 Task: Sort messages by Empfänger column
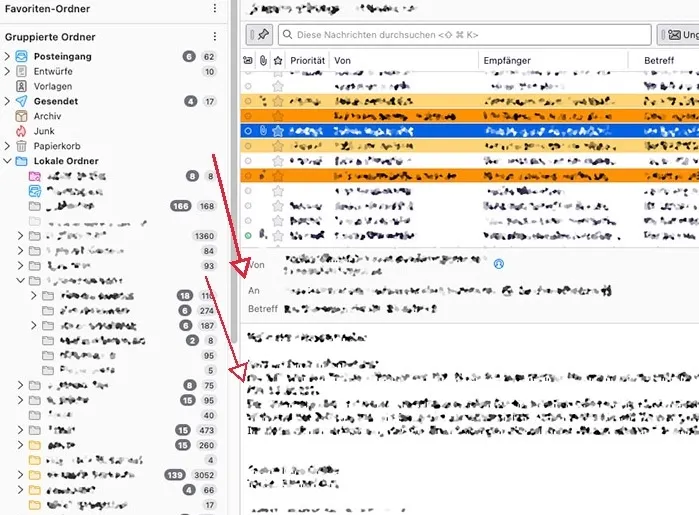tap(507, 61)
